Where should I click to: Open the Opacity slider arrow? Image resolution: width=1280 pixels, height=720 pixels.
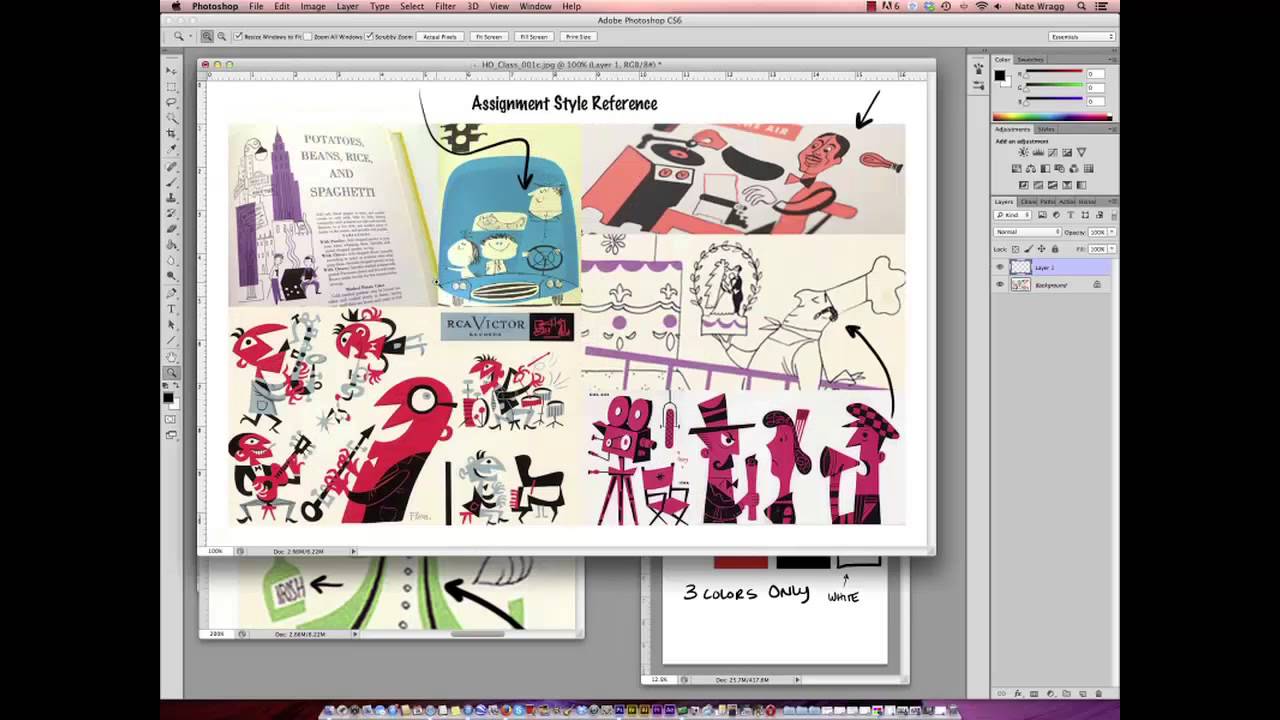[1112, 232]
